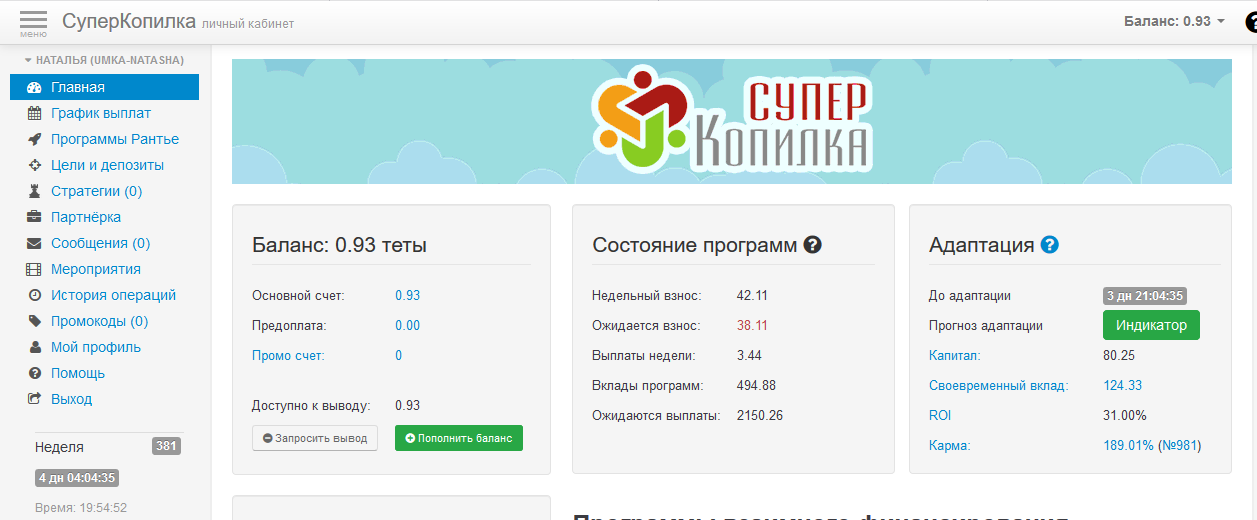Open the Своевременный вклад link
This screenshot has height=520, width=1257.
pyautogui.click(x=998, y=386)
